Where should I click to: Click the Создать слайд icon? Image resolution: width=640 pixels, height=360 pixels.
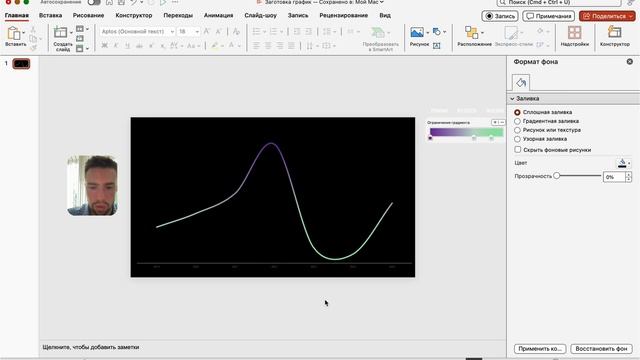coord(60,33)
